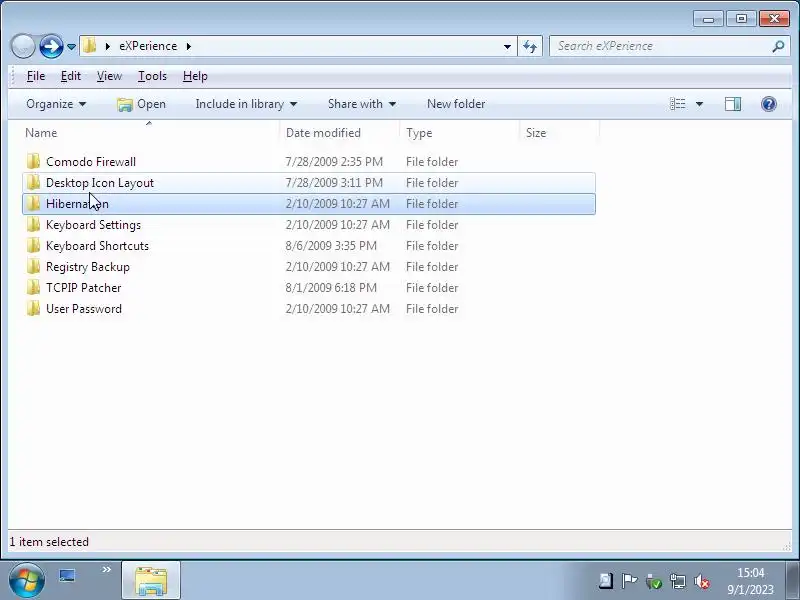The image size is (800, 600).
Task: Sort by the Size column header
Action: tap(559, 133)
